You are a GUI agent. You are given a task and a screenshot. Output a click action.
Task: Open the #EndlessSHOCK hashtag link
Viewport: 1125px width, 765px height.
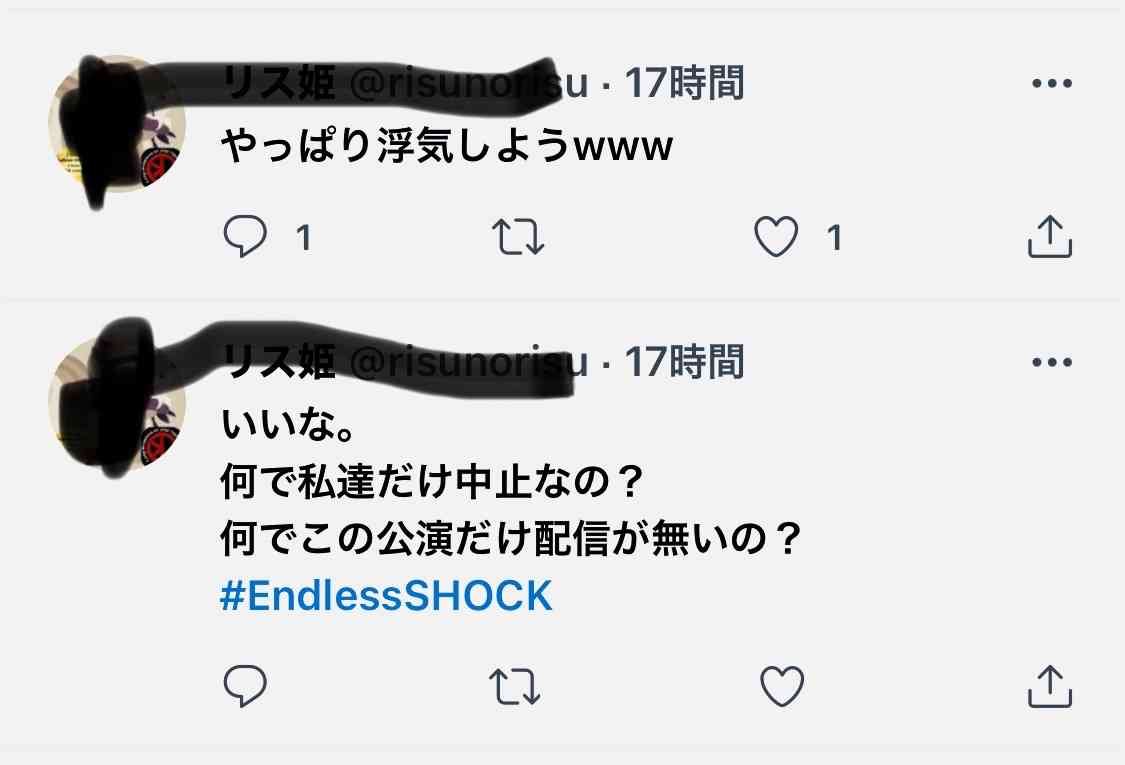387,596
